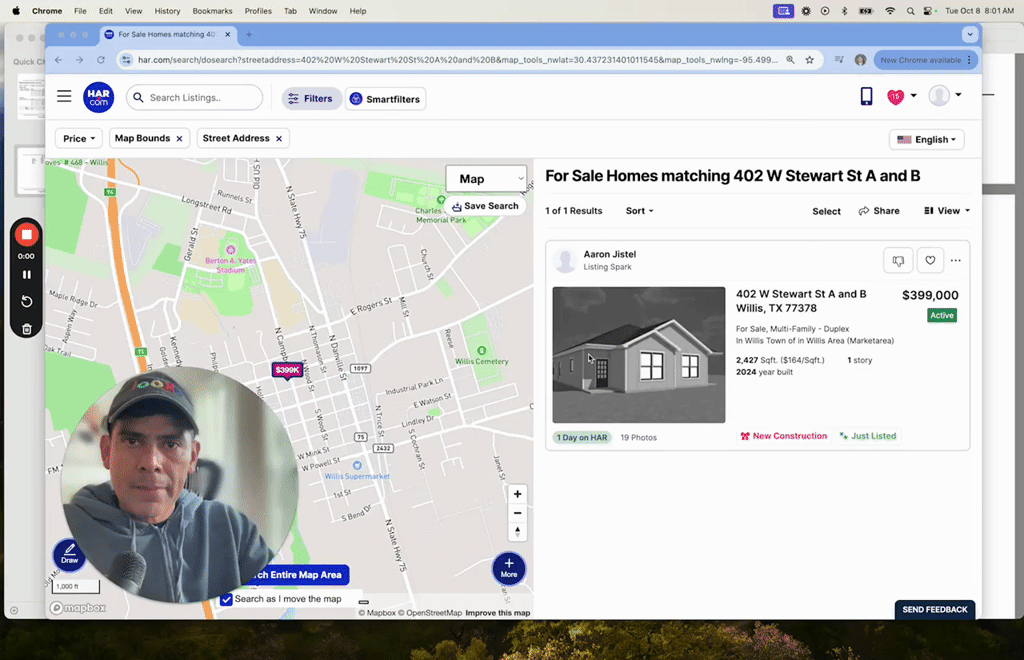
Task: Click the Search Entire Map Area button
Action: [x=294, y=575]
